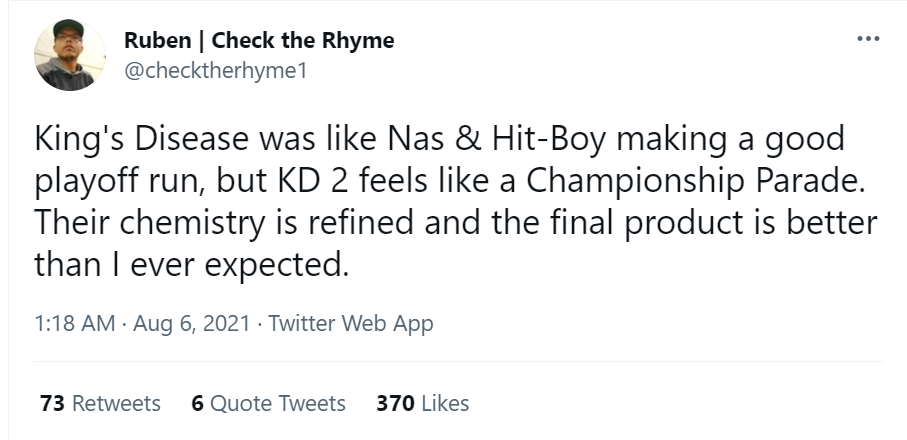Click the number 6 quote count

click(197, 404)
